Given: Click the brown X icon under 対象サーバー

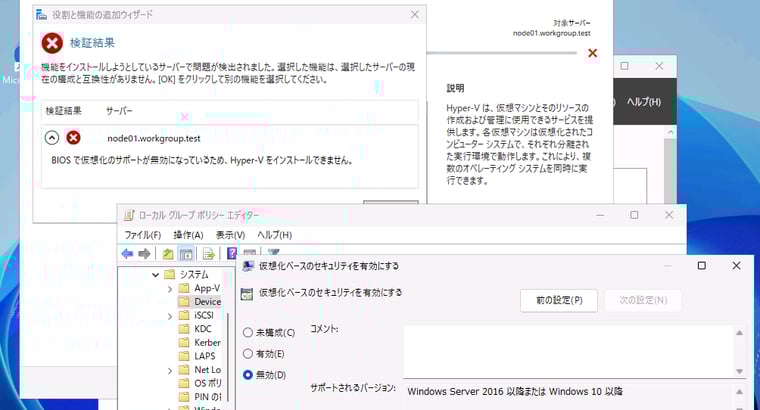Looking at the screenshot, I should [592, 53].
